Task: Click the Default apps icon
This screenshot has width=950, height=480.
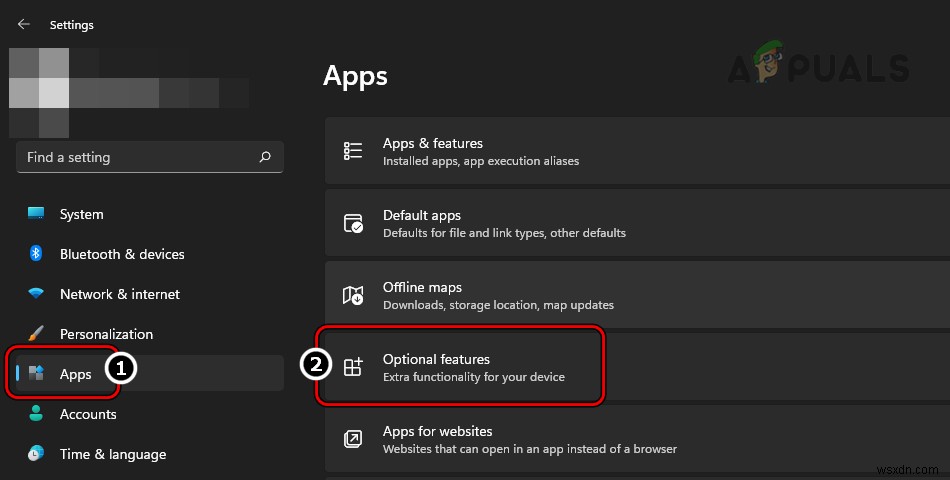Action: [x=353, y=223]
